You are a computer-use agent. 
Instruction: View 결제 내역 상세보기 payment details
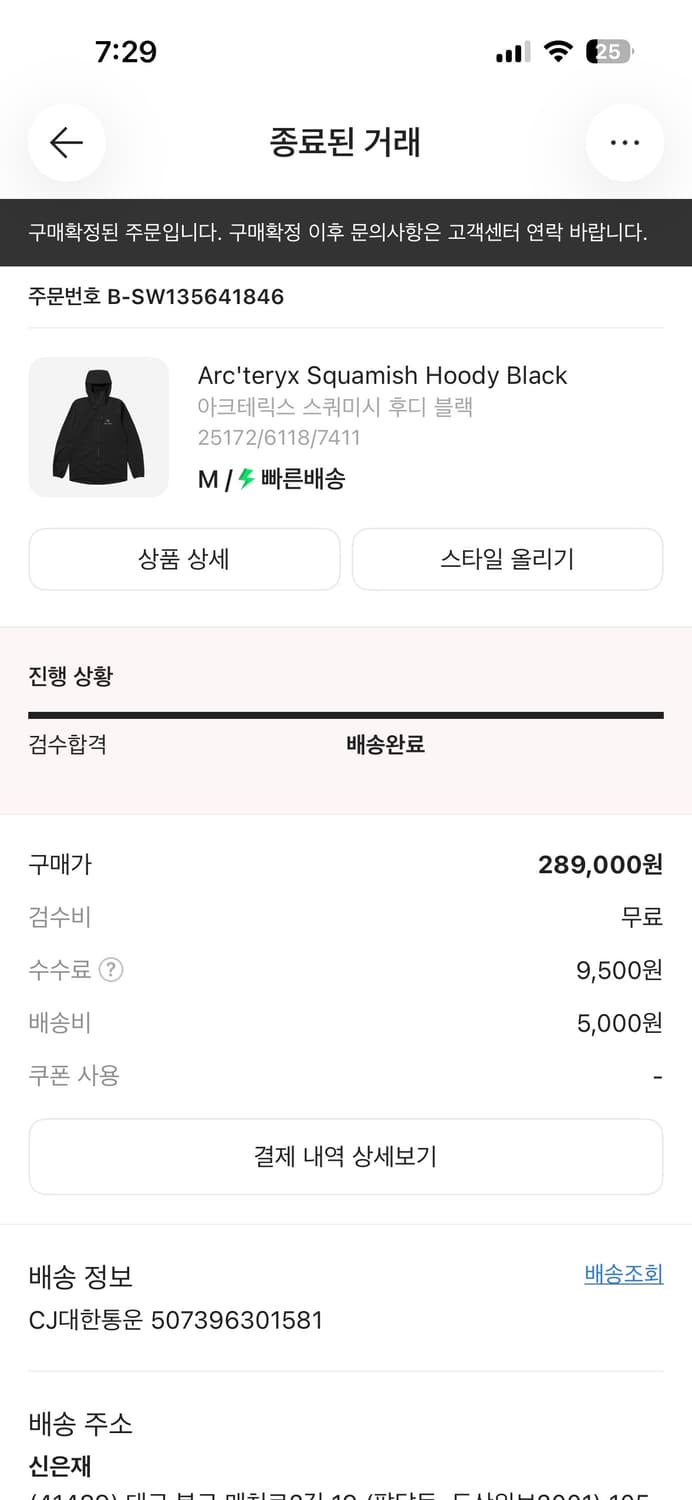click(x=346, y=1156)
